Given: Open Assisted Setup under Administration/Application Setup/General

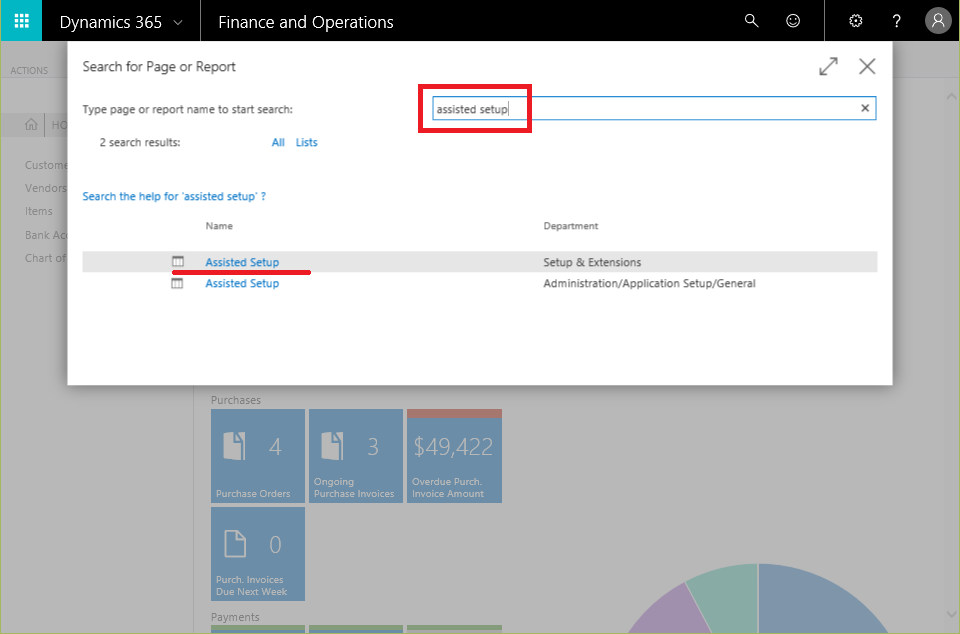Looking at the screenshot, I should [x=242, y=283].
